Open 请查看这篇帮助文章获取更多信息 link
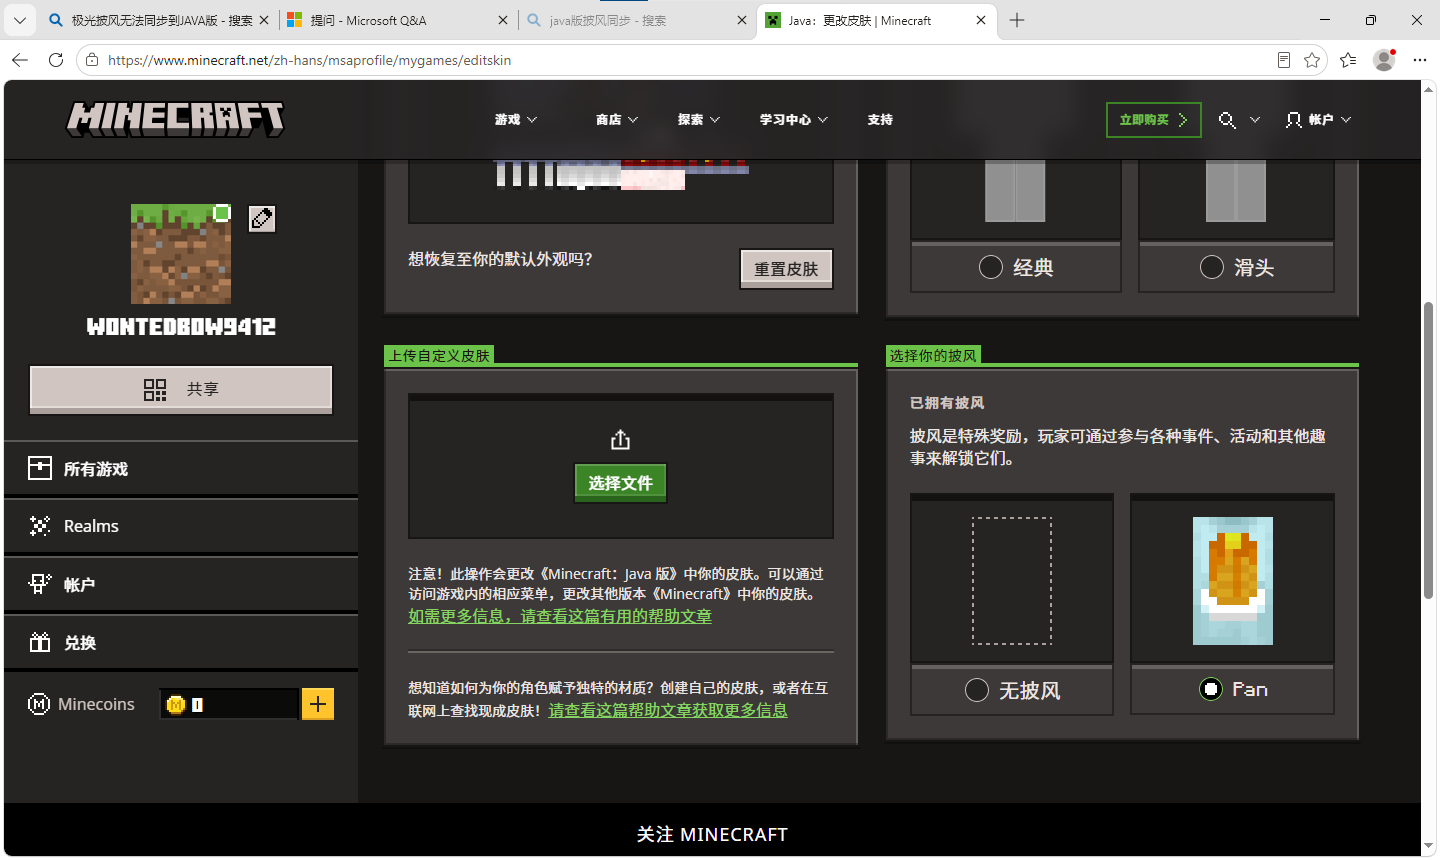Viewport: 1440px width, 860px height. tap(668, 710)
